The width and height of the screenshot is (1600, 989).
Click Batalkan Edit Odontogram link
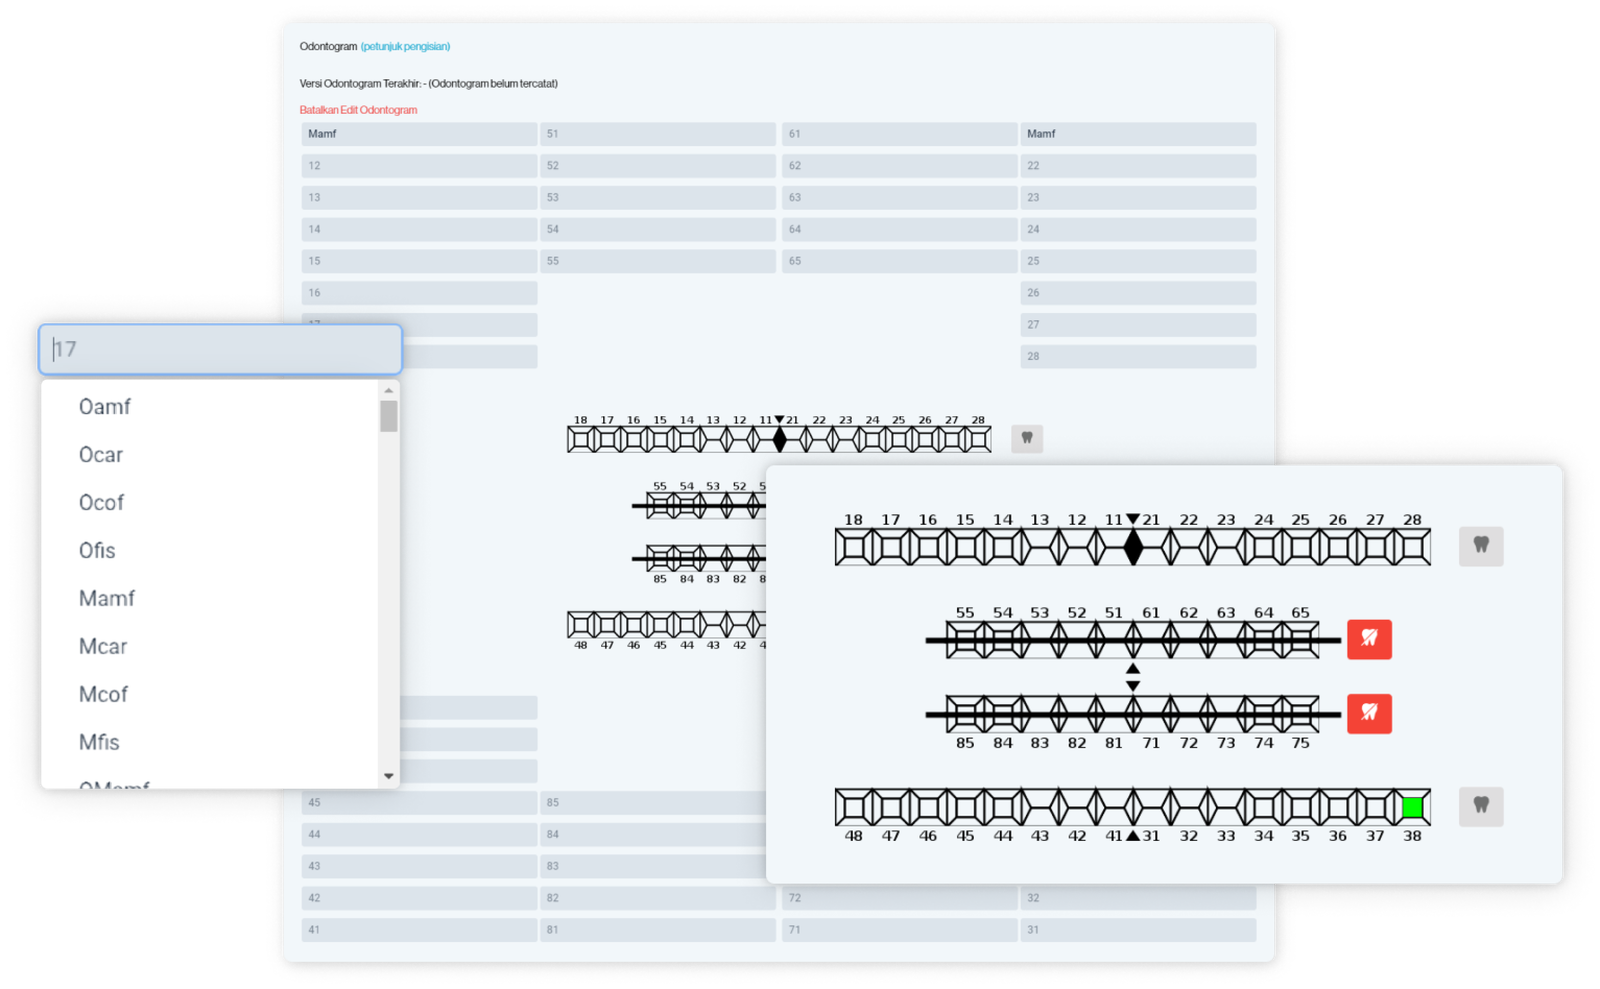coord(358,110)
